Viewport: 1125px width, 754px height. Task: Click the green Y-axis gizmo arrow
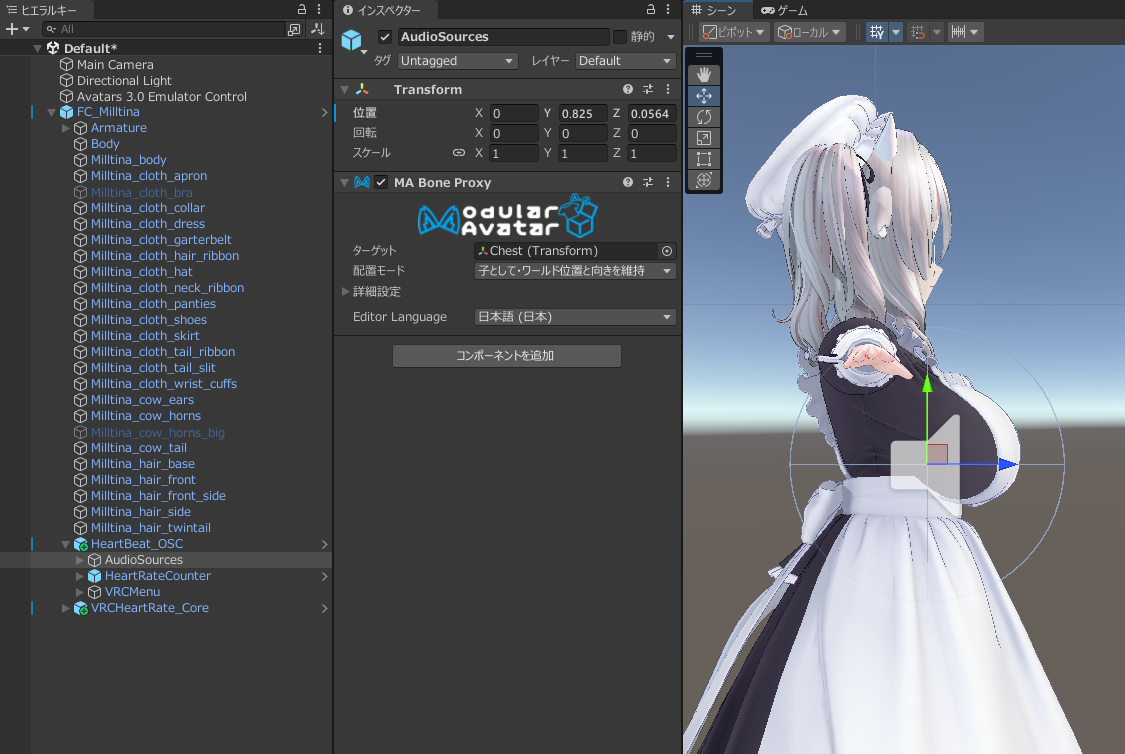pyautogui.click(x=927, y=385)
